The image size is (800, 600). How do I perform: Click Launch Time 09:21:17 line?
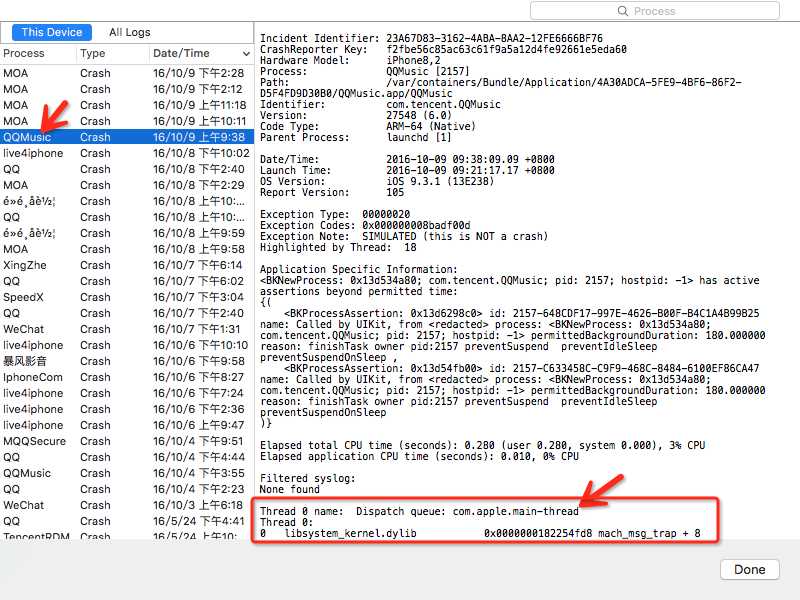coord(407,170)
